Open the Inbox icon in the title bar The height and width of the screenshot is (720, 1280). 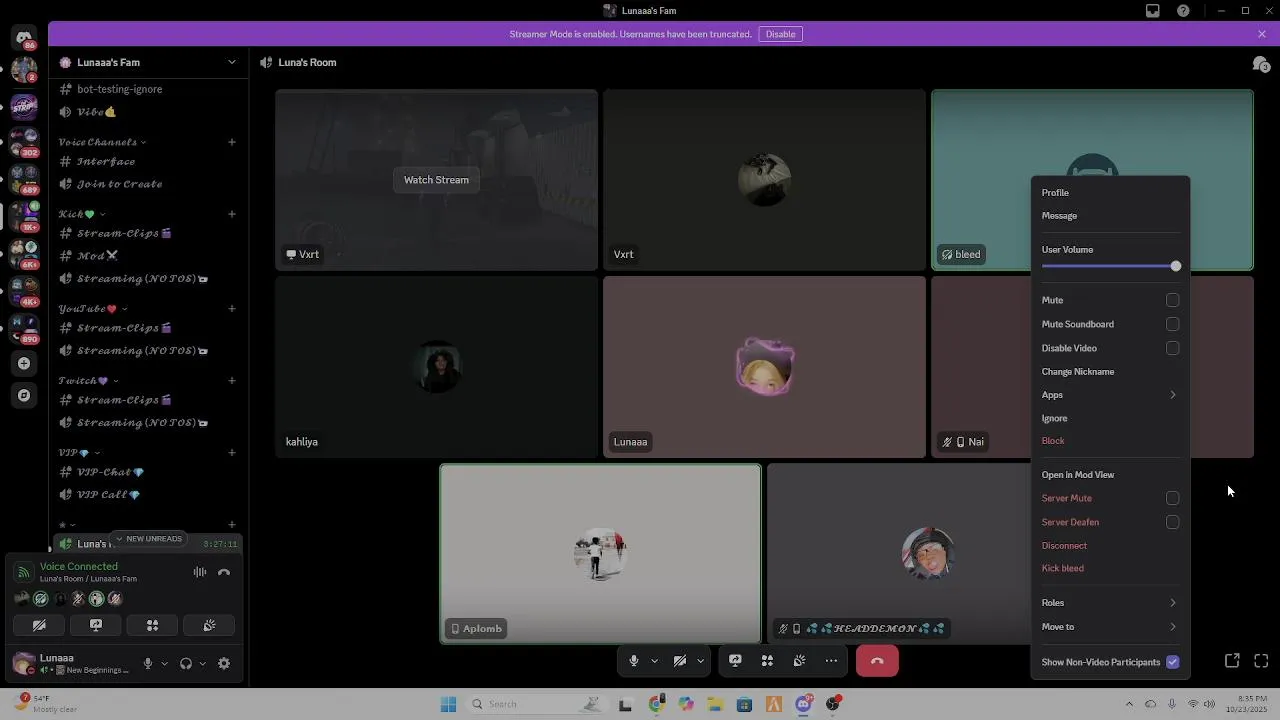pyautogui.click(x=1153, y=11)
